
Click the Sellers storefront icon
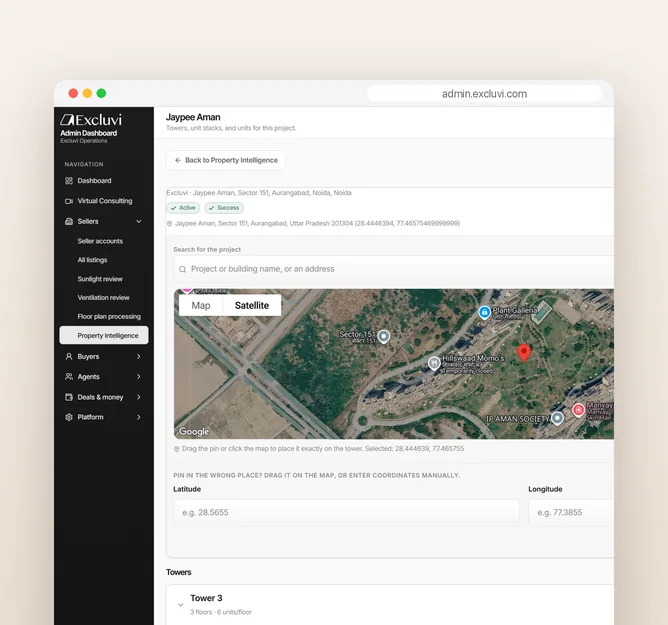point(69,222)
